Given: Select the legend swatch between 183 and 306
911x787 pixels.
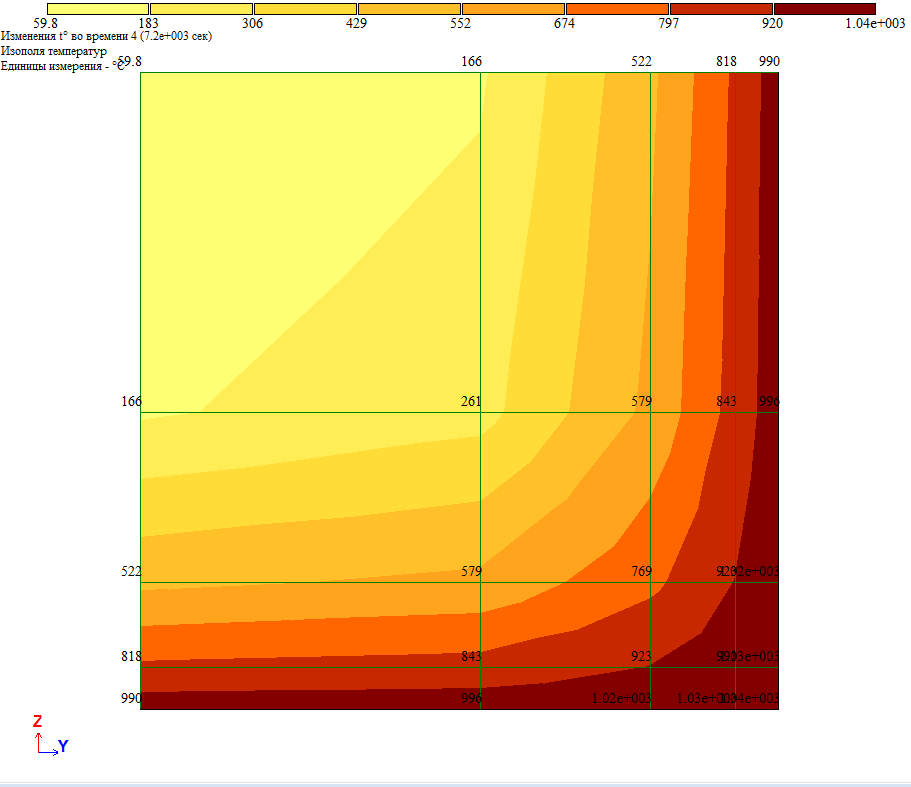Looking at the screenshot, I should click(201, 8).
